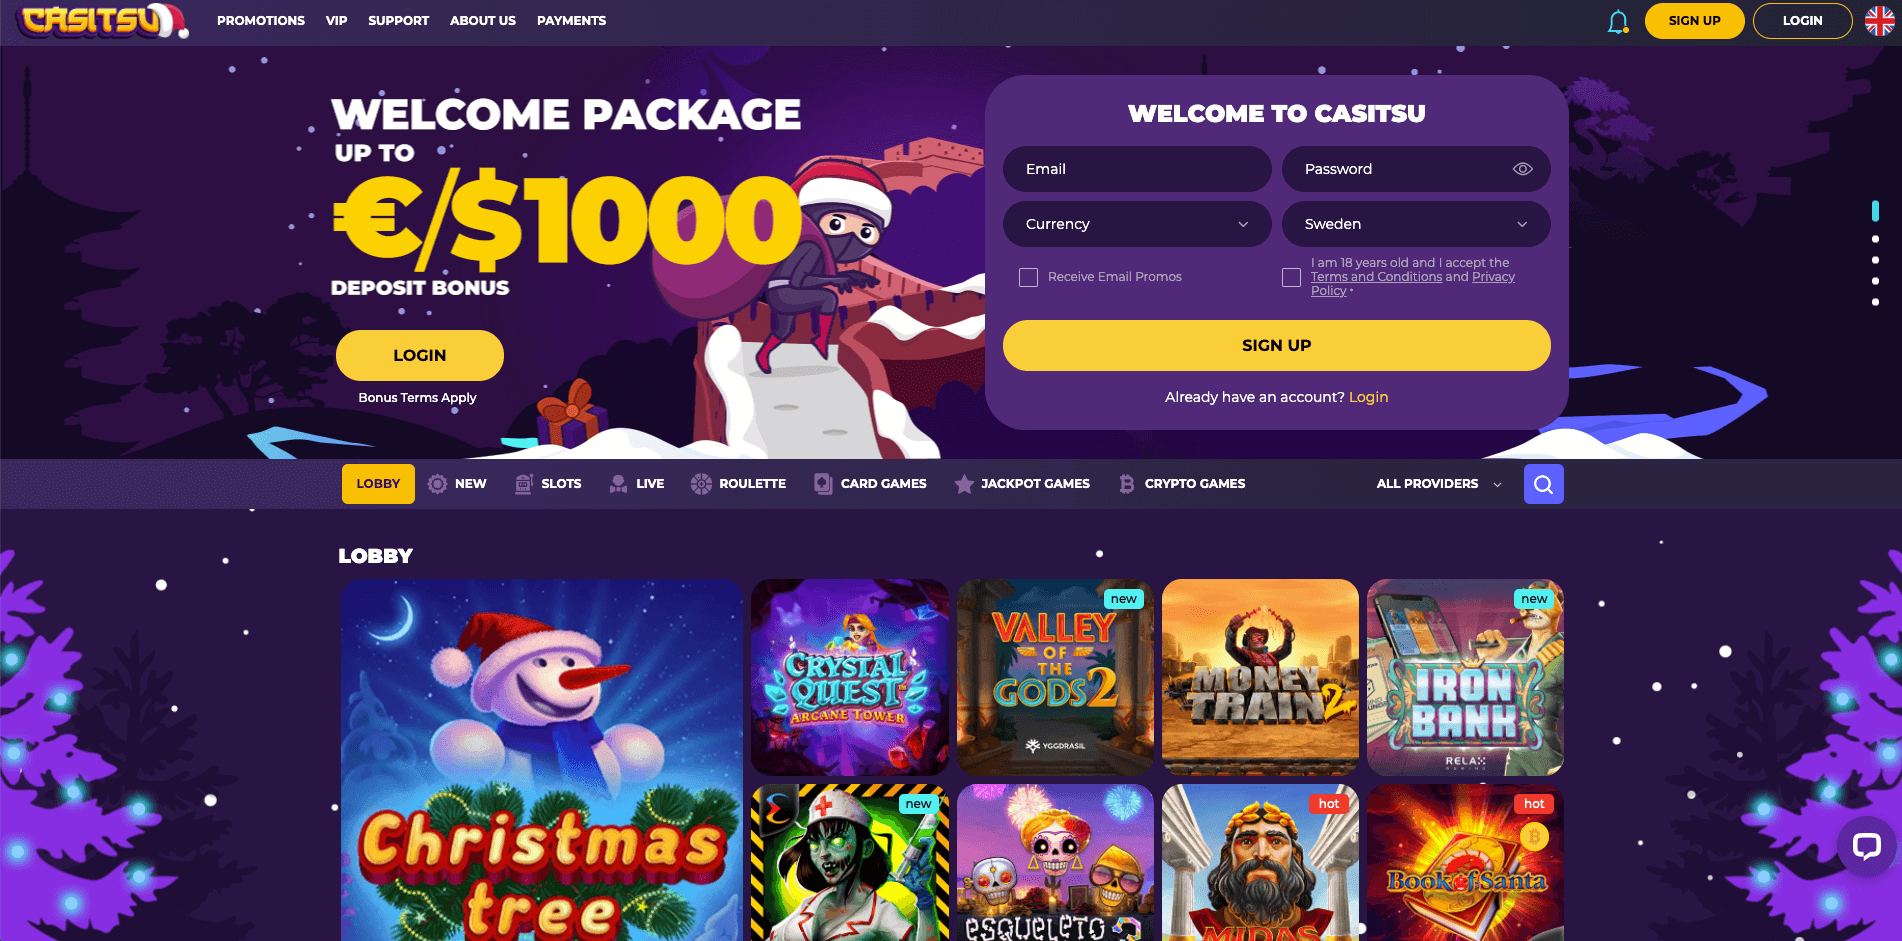Select the Jackpot Games star icon

pos(963,484)
